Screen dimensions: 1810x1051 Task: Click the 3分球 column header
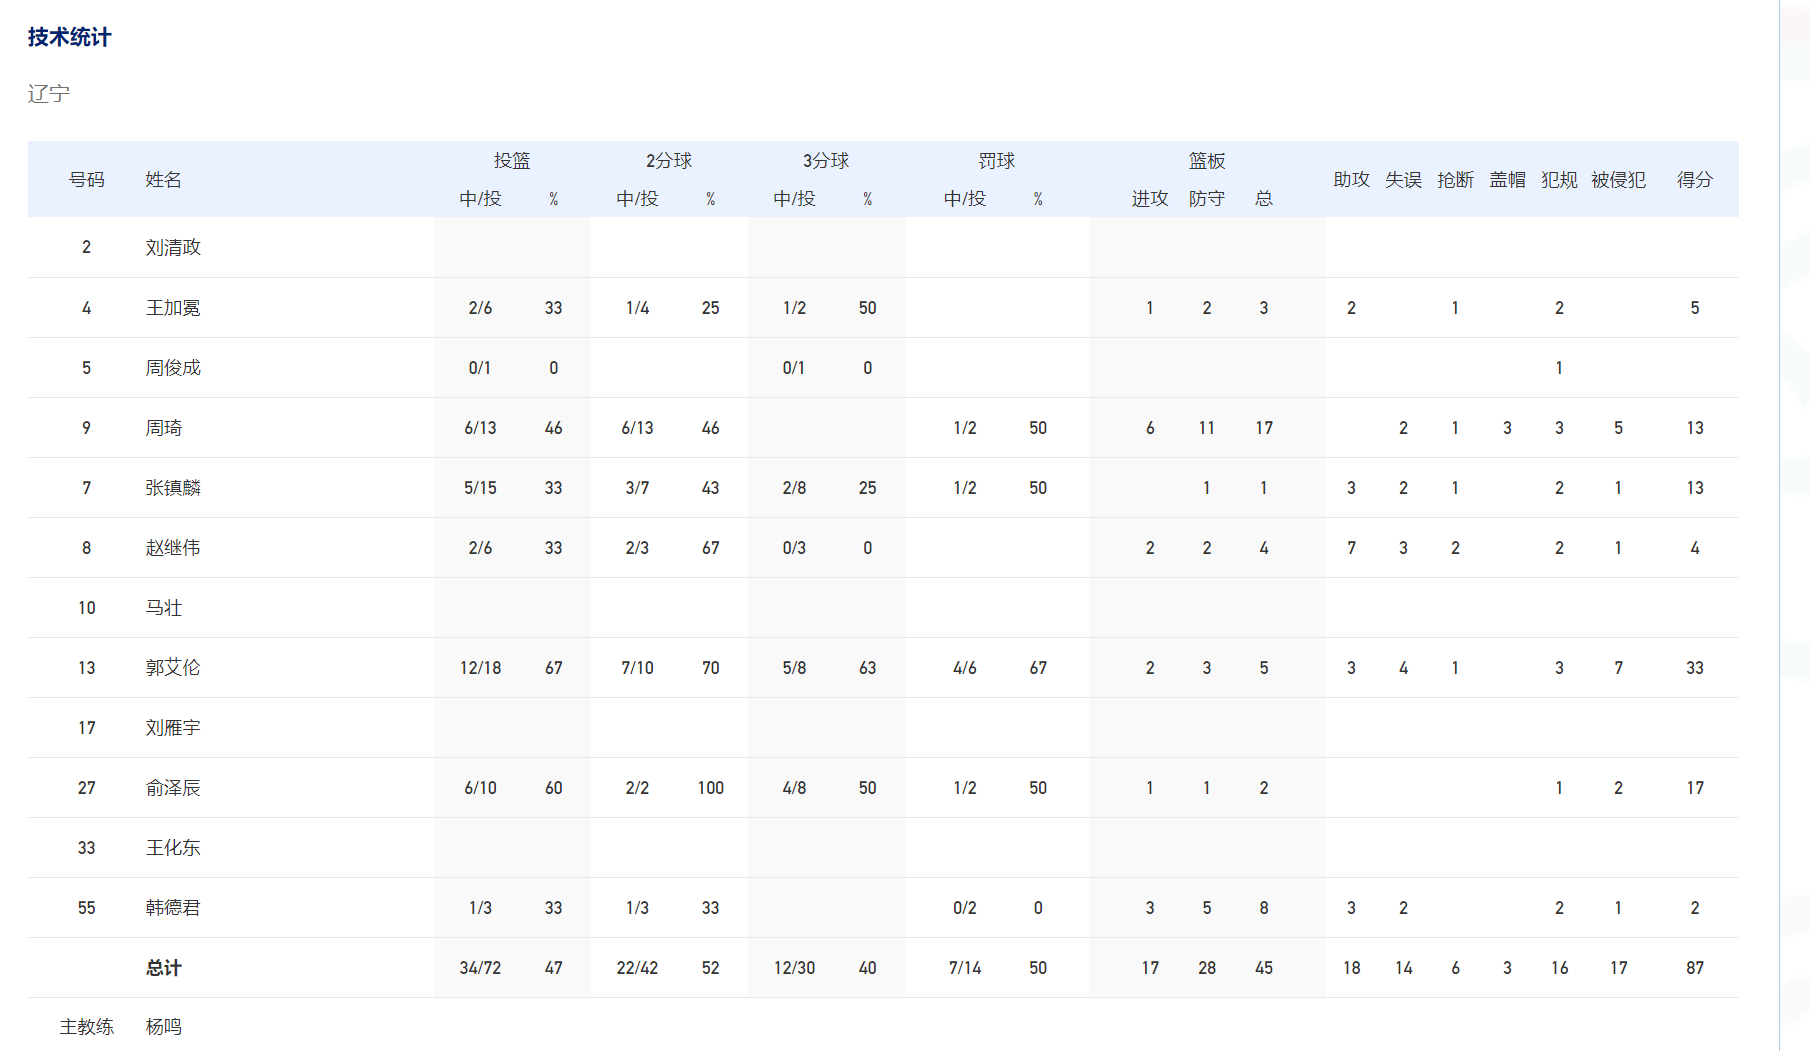click(x=826, y=161)
